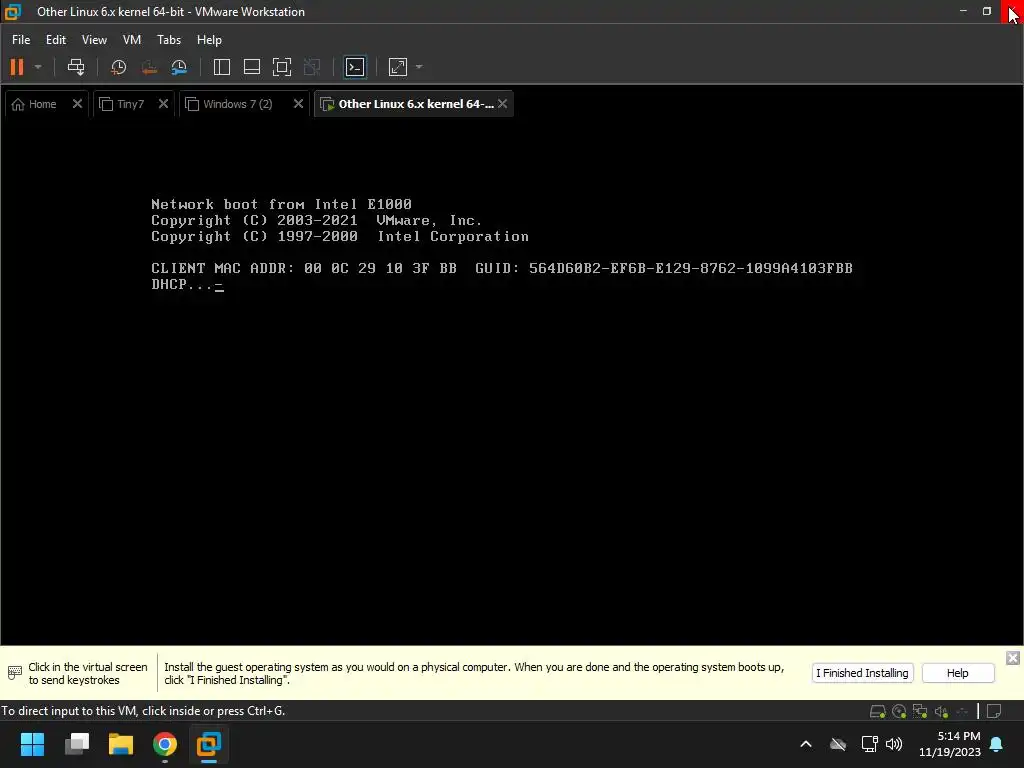Click the hard disk device status icon
The image size is (1024, 768).
877,711
